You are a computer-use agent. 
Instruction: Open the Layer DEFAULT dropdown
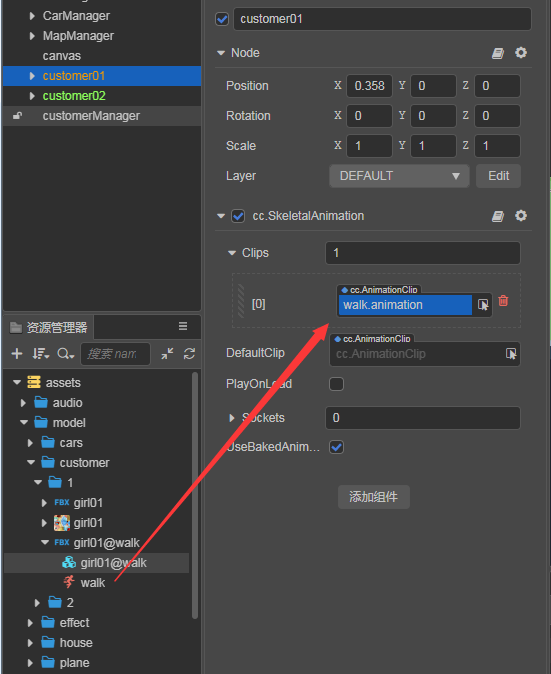[x=399, y=176]
